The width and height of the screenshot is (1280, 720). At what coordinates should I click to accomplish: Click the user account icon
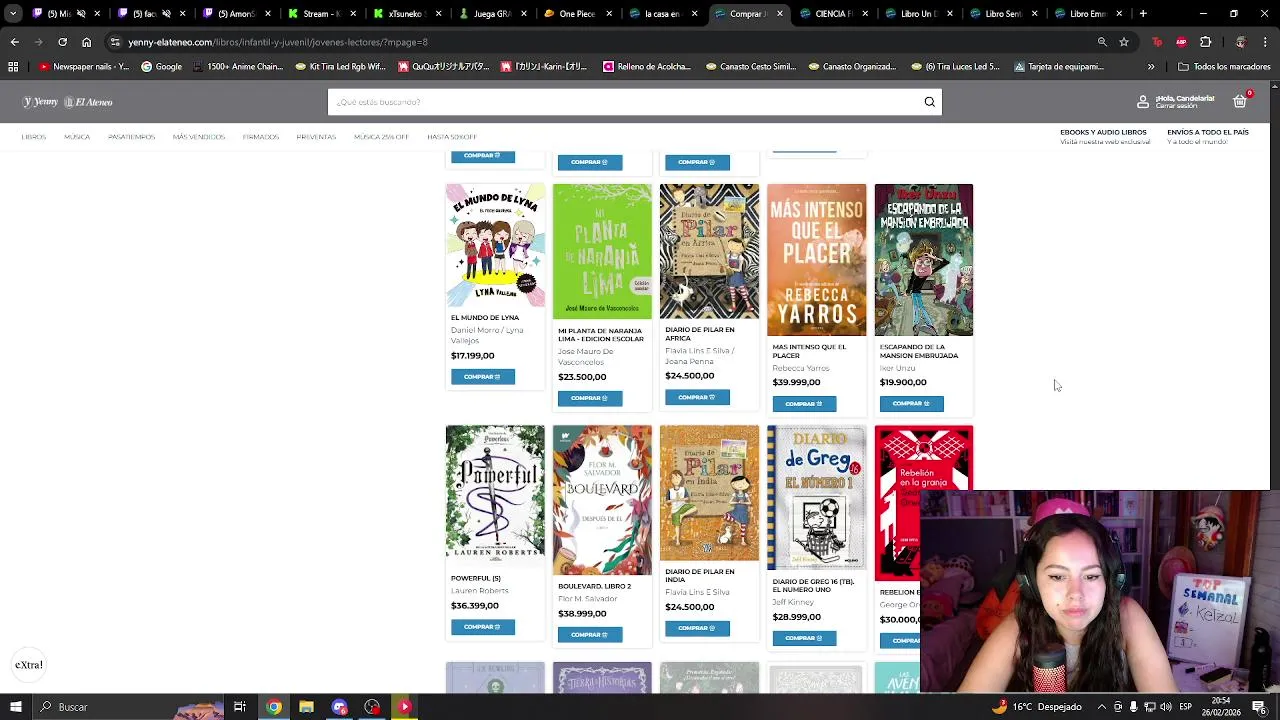[x=1143, y=102]
